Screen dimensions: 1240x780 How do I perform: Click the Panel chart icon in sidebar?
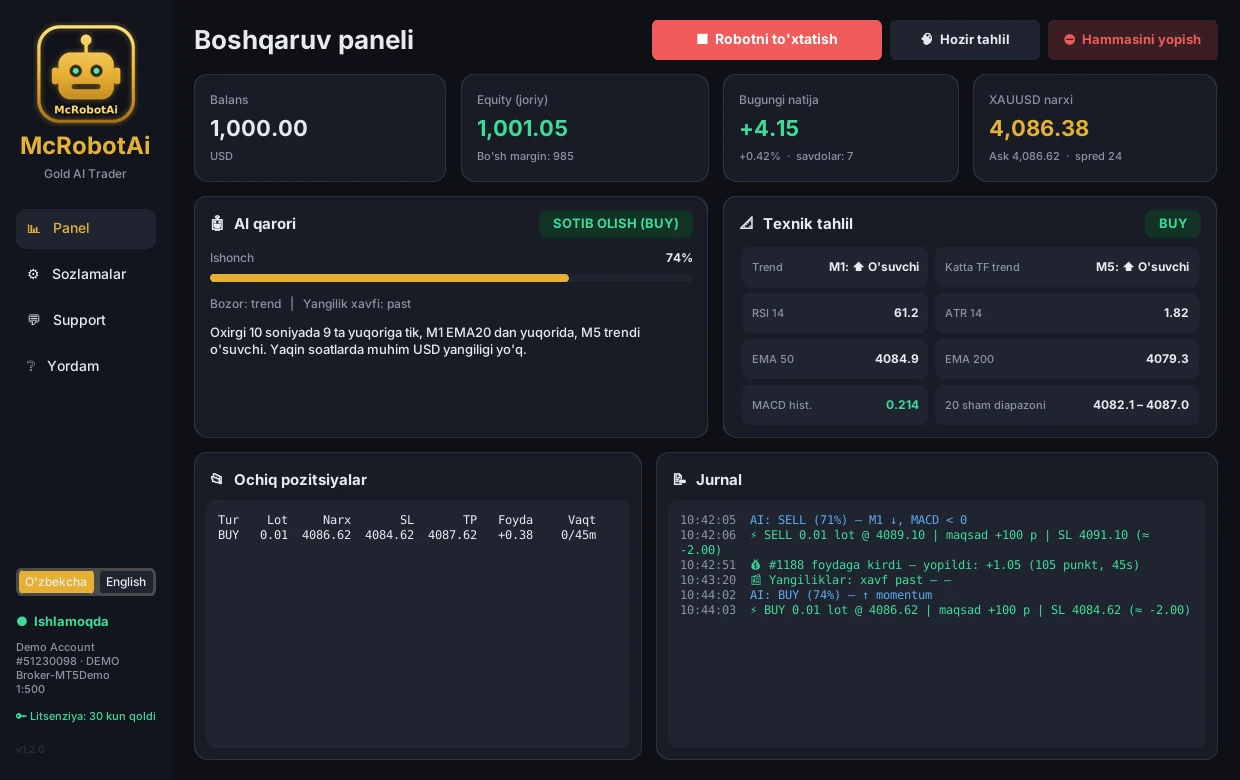(x=34, y=229)
